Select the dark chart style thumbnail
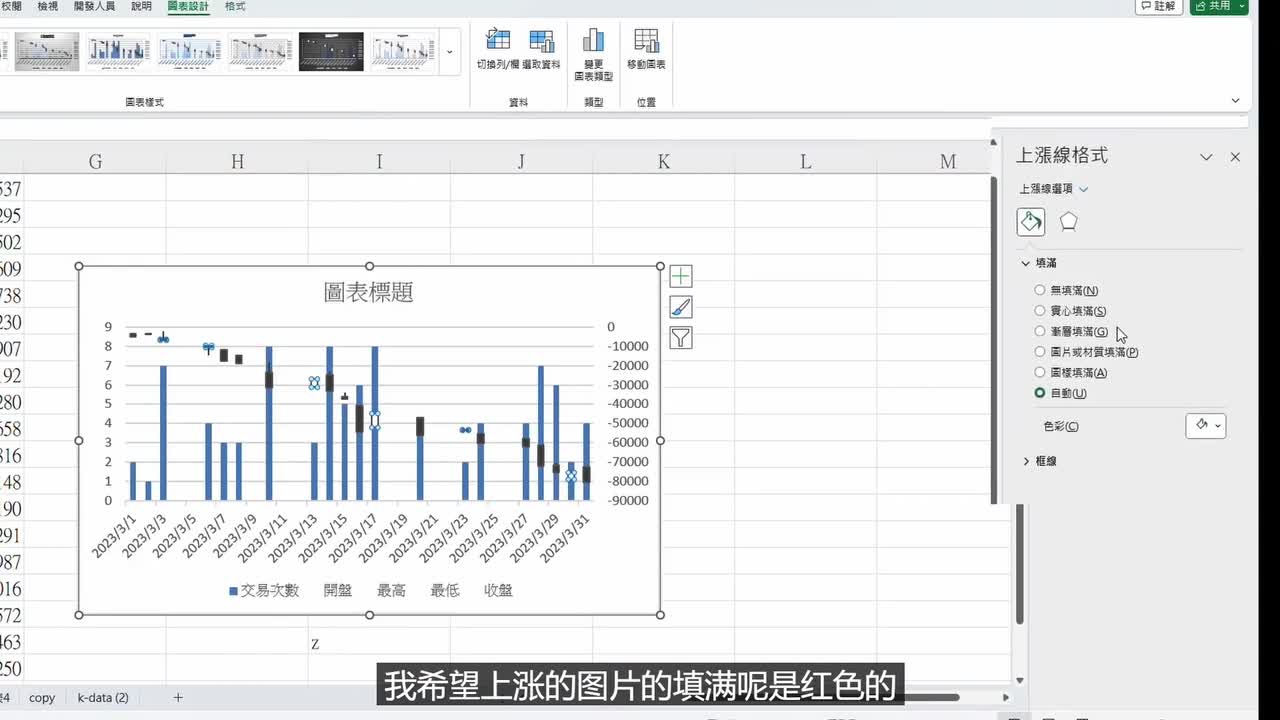 (x=331, y=51)
